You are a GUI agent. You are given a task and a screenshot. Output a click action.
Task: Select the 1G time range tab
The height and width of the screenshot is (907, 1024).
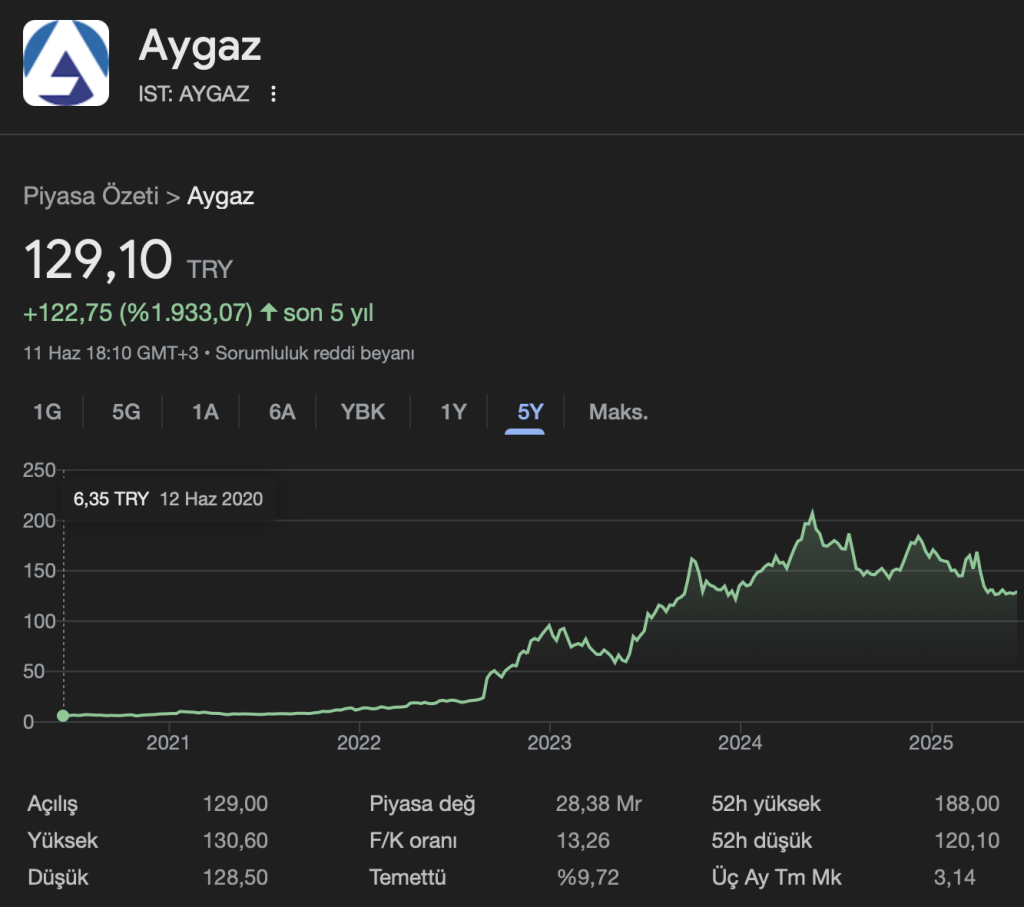[47, 412]
